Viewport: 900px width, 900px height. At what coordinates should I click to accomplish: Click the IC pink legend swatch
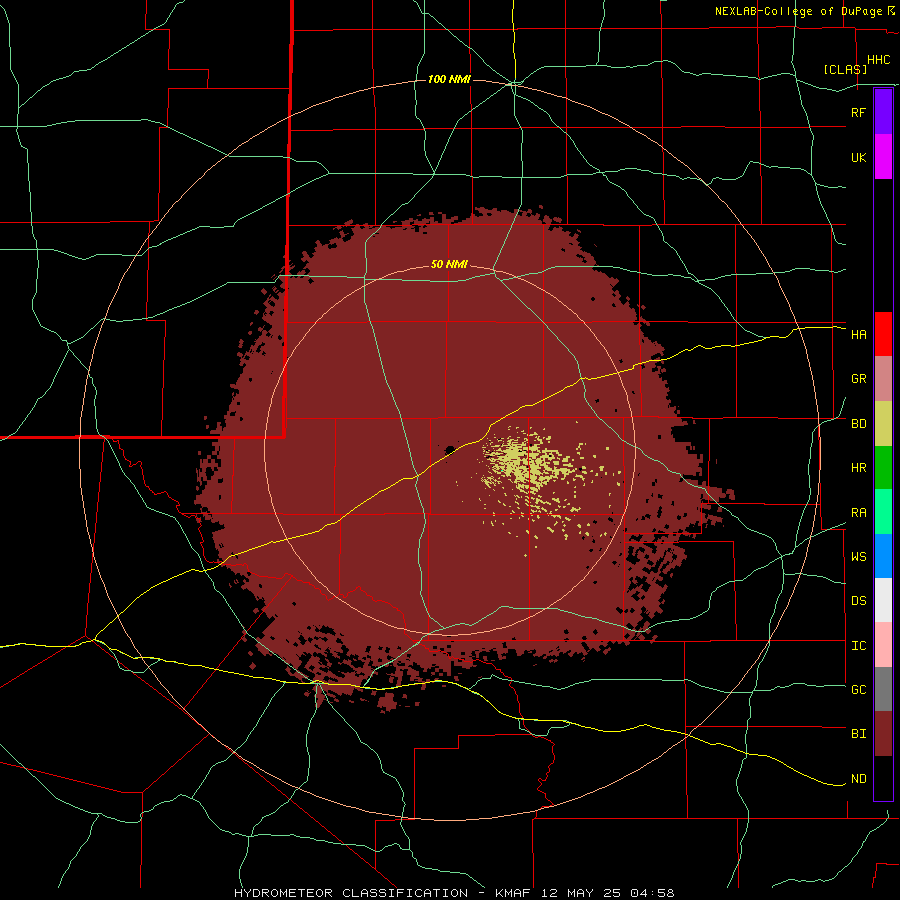[883, 645]
